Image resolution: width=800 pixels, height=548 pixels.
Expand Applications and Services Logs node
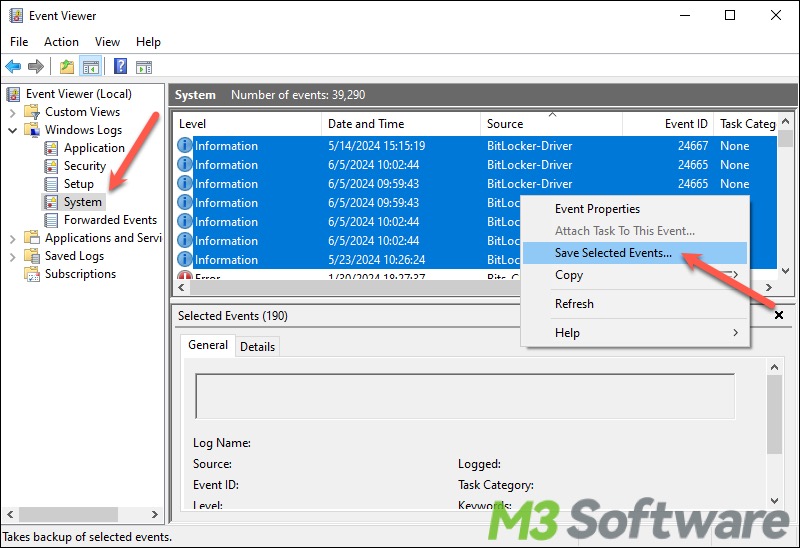pyautogui.click(x=13, y=238)
